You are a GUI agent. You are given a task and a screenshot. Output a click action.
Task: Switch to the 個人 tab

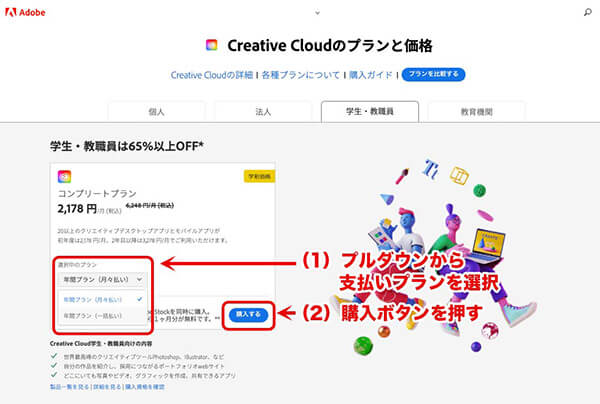156,112
